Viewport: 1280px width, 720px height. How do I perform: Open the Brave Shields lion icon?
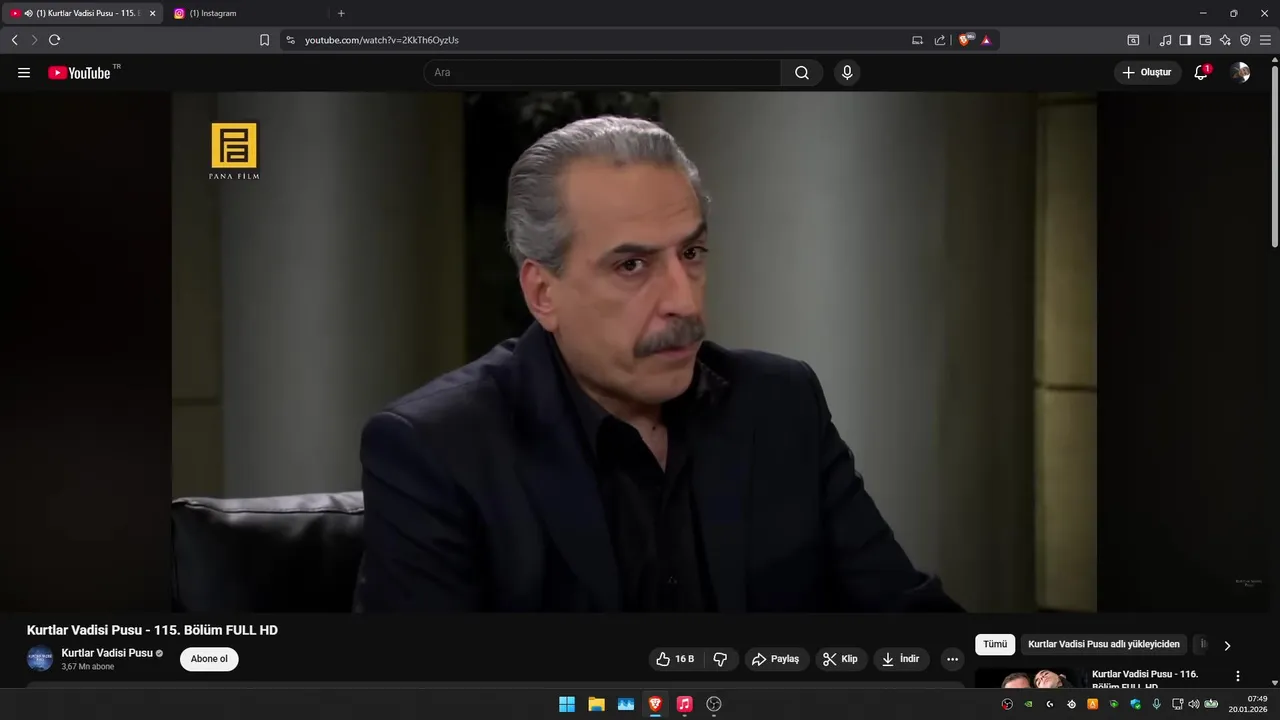tap(965, 40)
